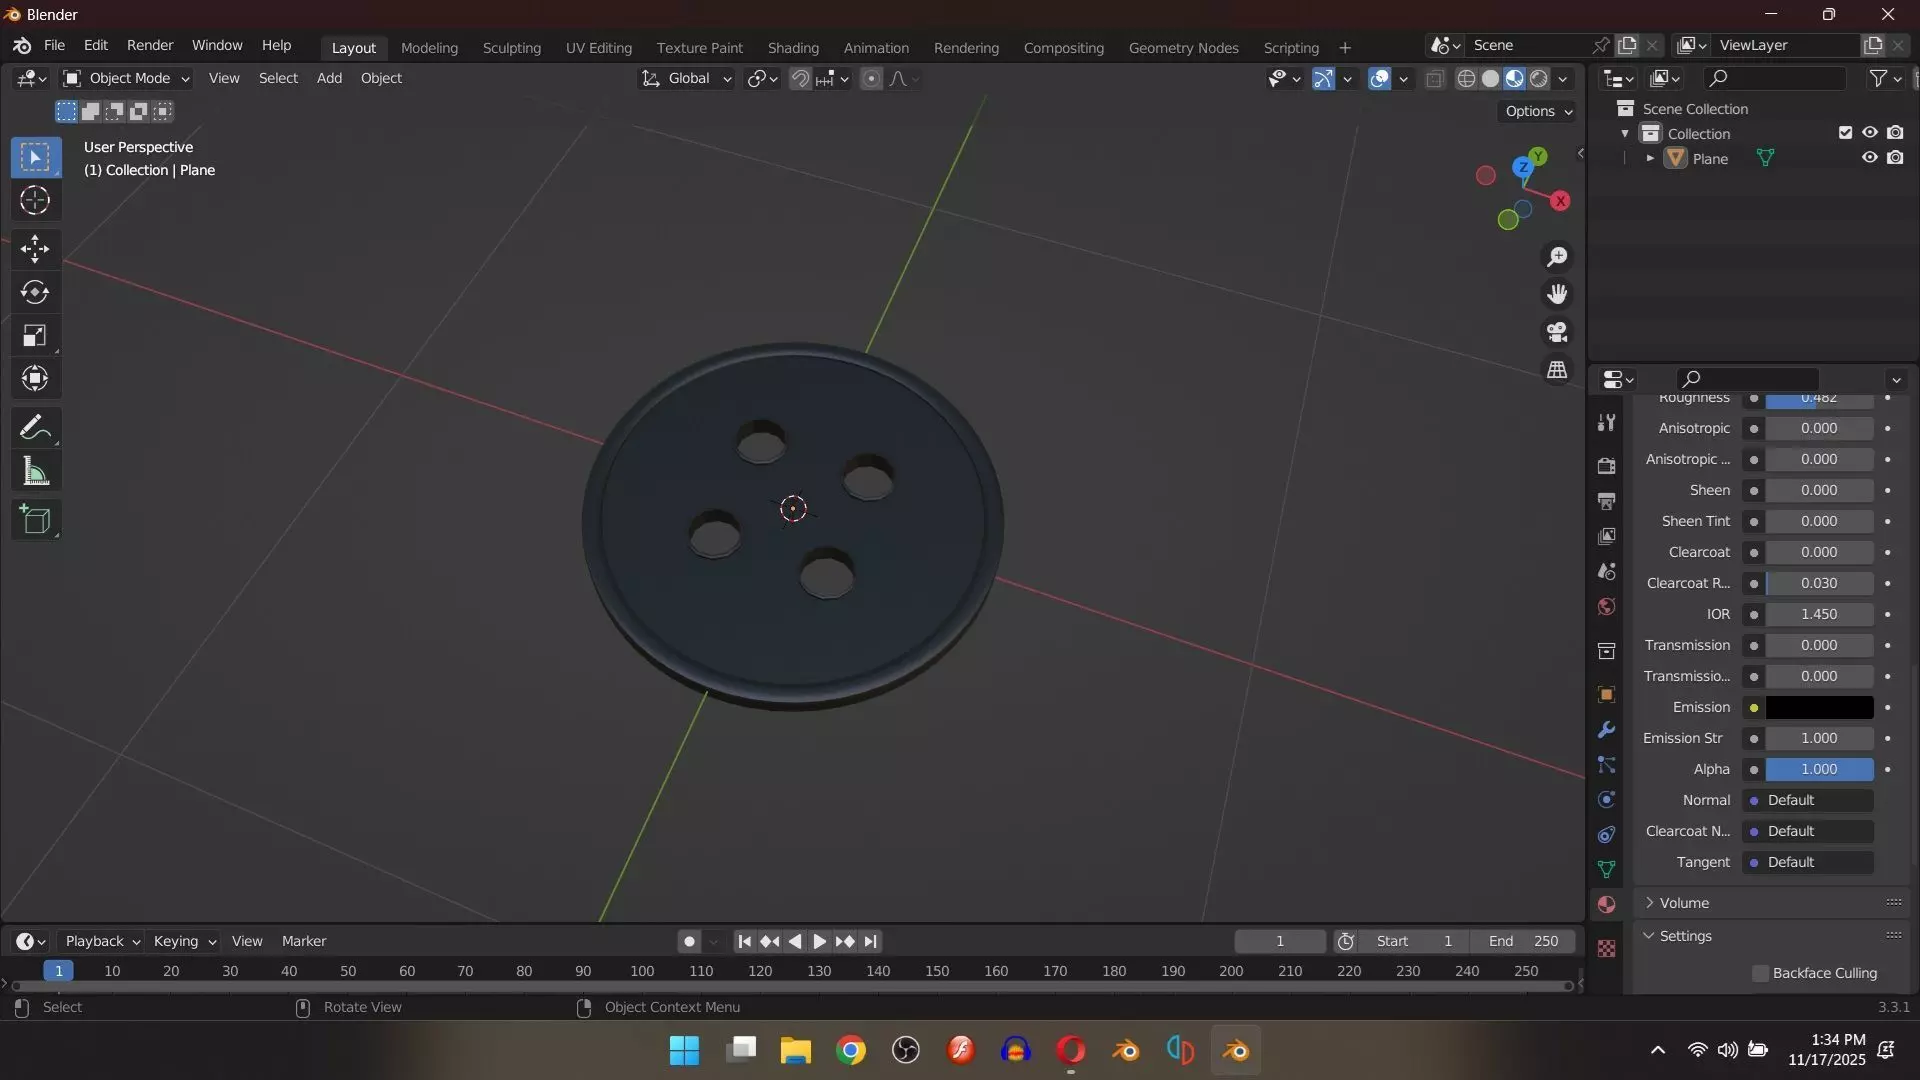Open the Render menu

click(x=150, y=45)
